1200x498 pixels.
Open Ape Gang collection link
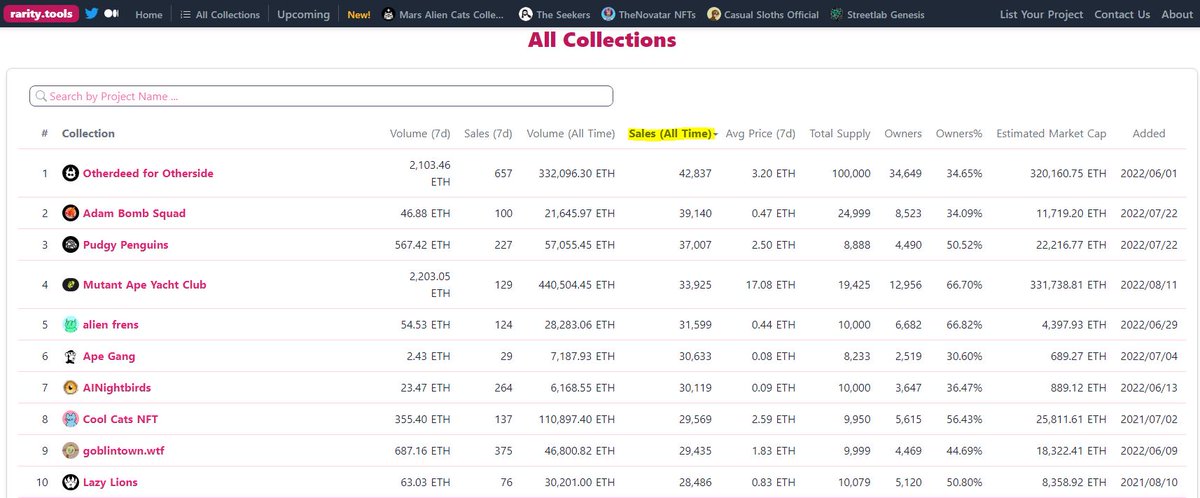point(109,356)
